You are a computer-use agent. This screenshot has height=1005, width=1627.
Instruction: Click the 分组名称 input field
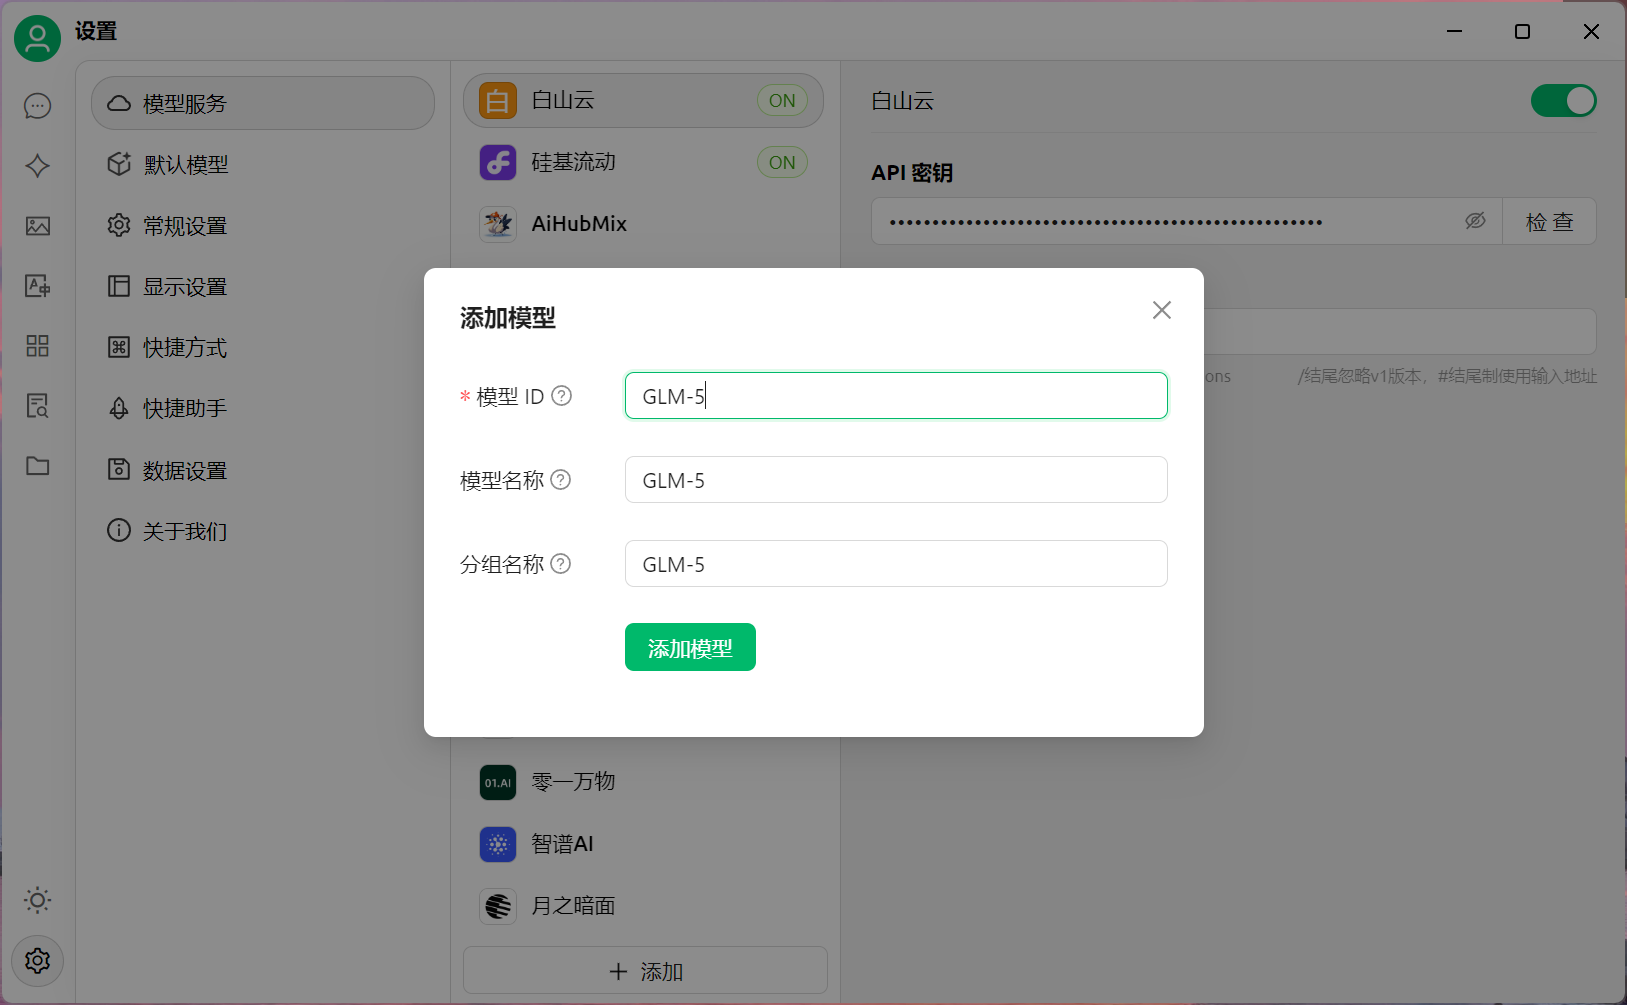coord(896,563)
